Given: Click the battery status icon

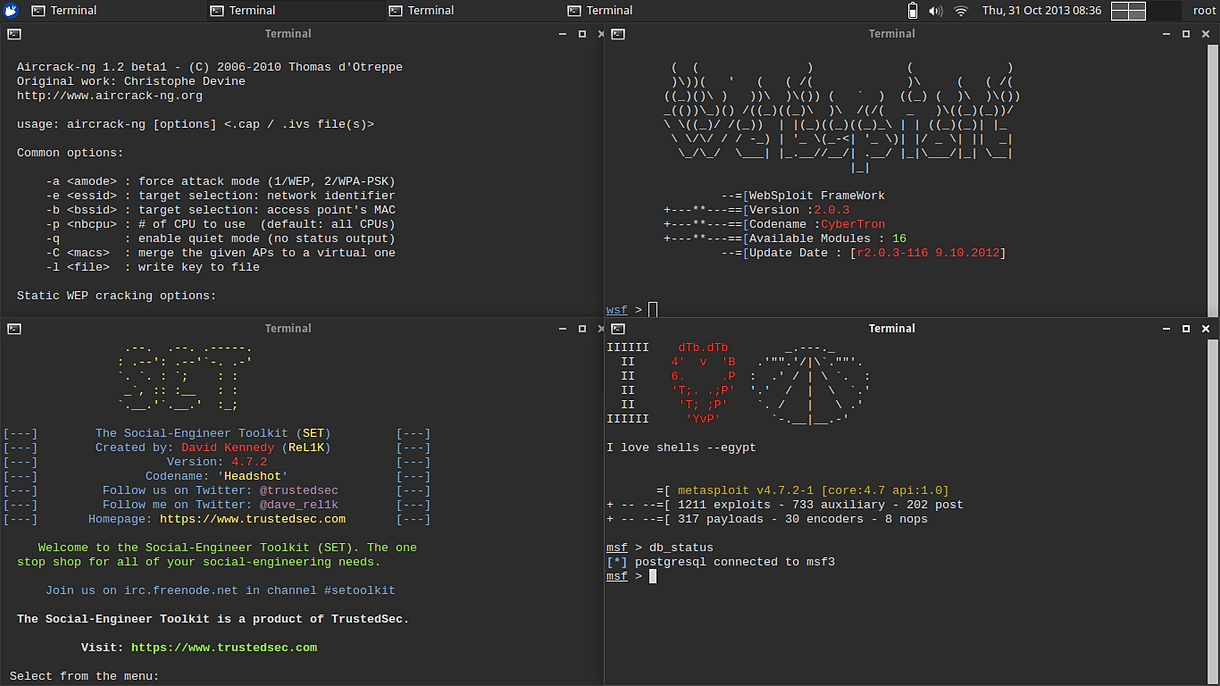Looking at the screenshot, I should pyautogui.click(x=912, y=11).
